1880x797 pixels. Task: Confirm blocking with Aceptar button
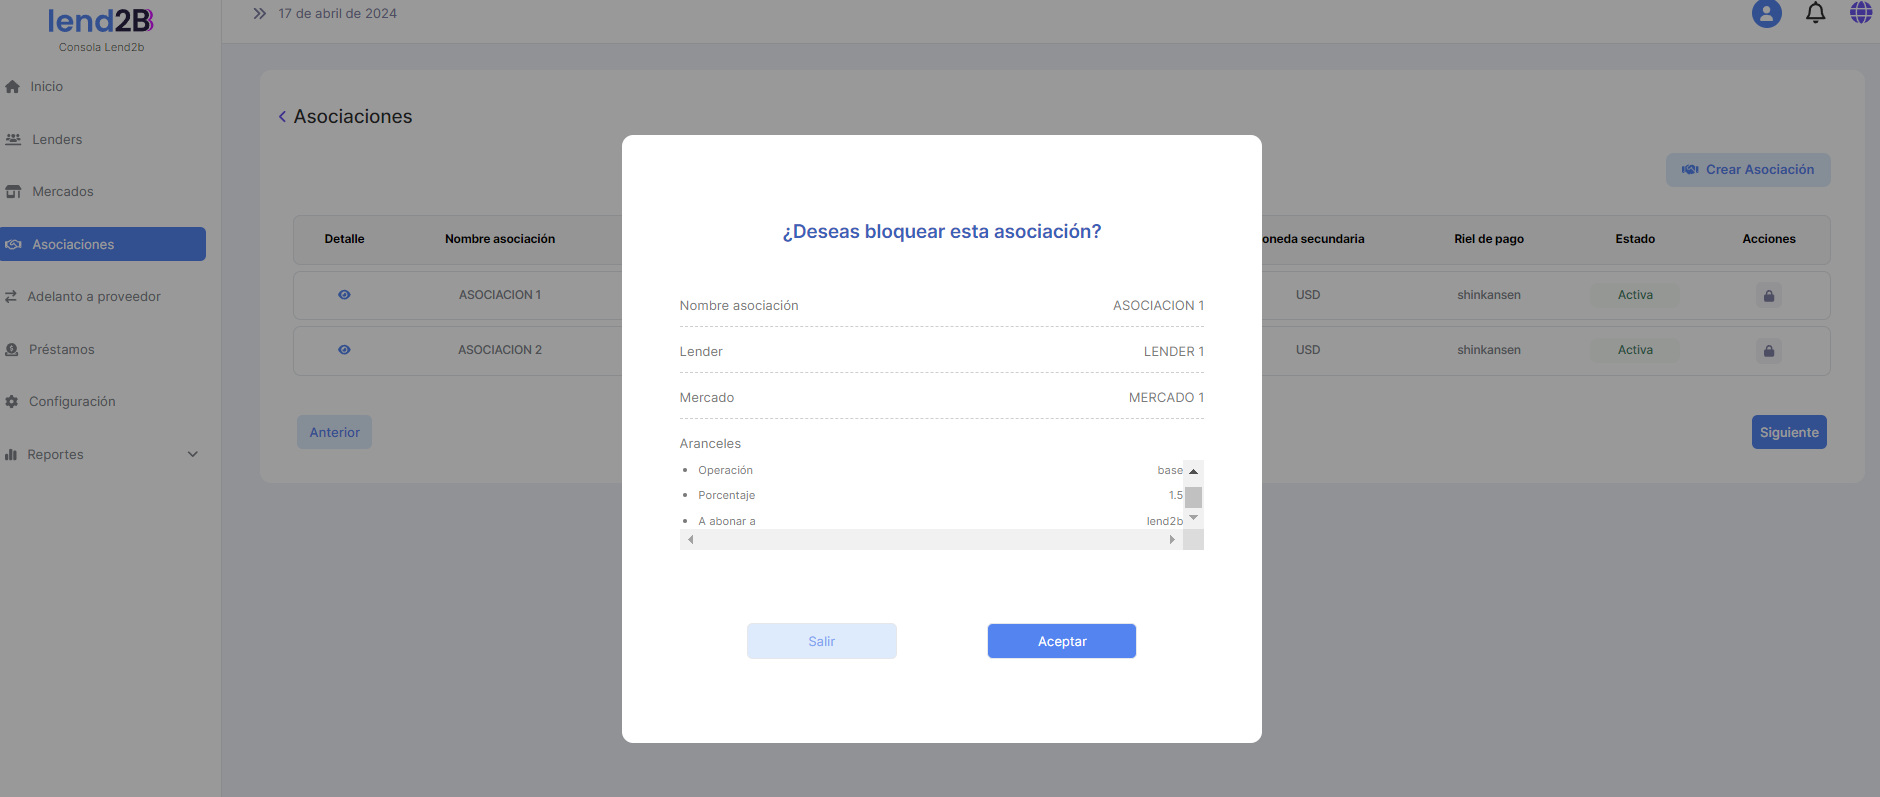click(x=1061, y=641)
